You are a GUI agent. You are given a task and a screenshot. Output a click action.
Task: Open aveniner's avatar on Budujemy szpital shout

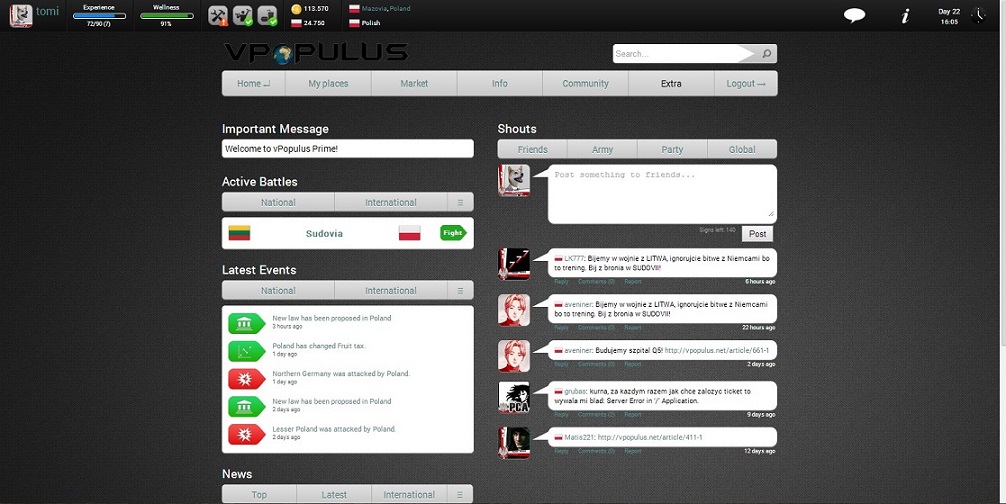[514, 356]
